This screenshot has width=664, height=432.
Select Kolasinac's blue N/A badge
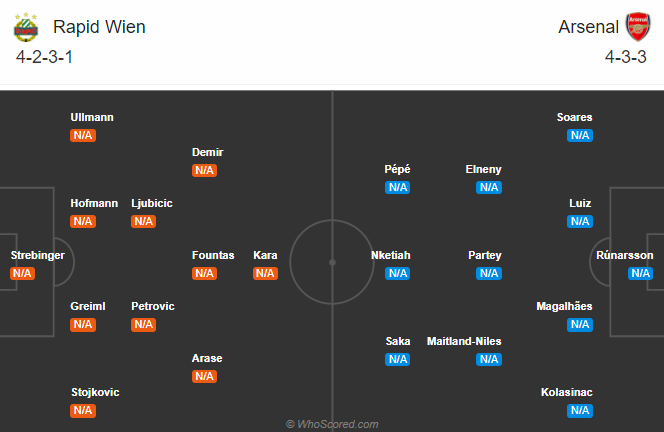point(580,410)
